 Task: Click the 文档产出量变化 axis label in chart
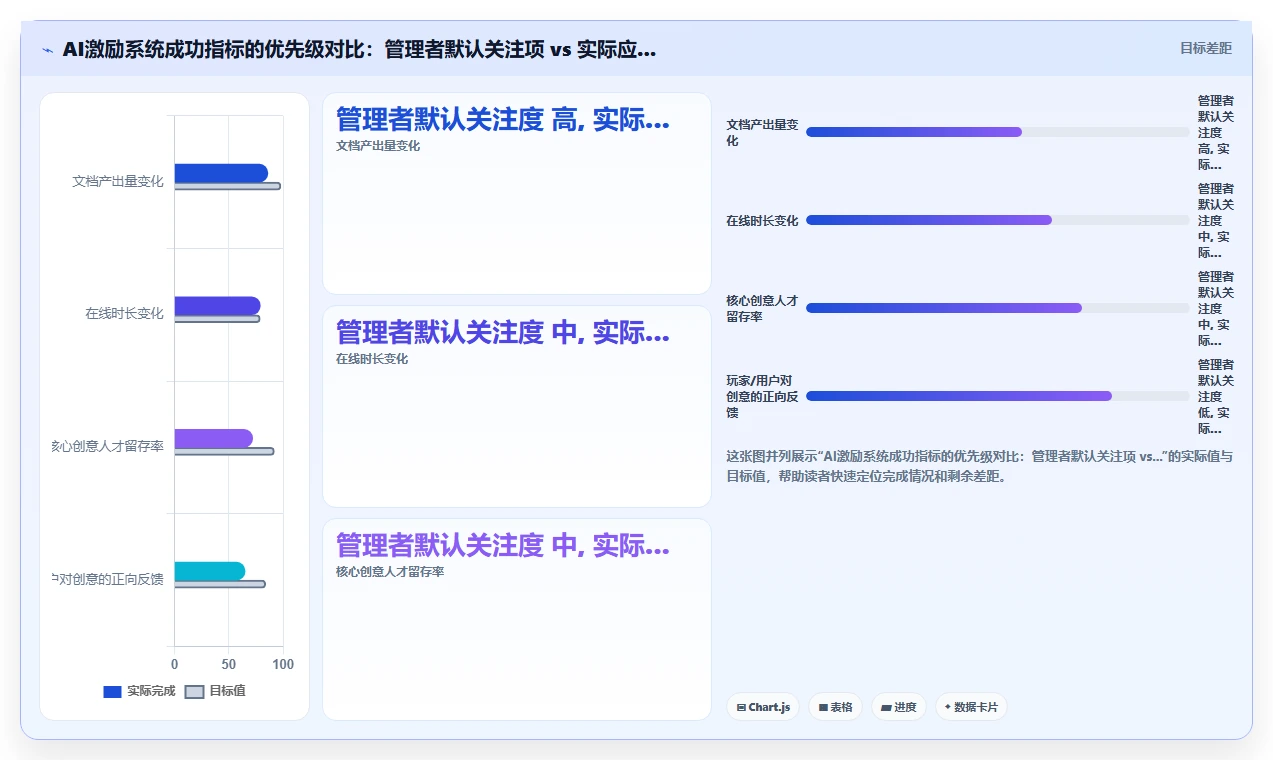[x=118, y=181]
